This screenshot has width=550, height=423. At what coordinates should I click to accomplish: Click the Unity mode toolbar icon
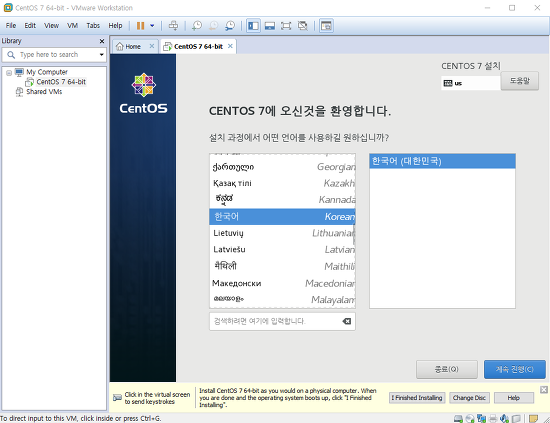(x=303, y=26)
